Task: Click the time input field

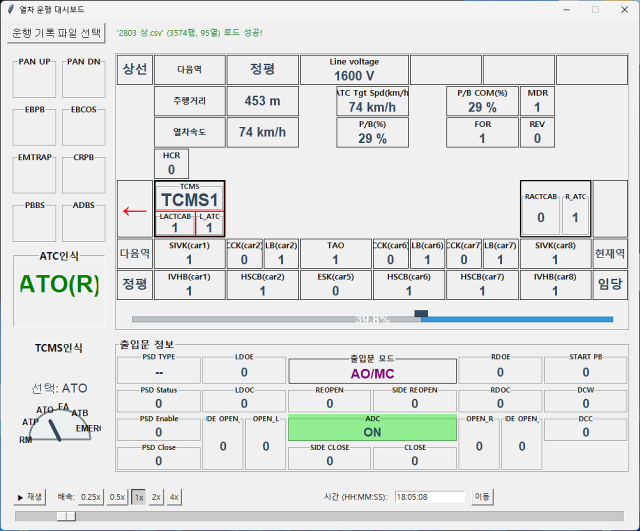Action: 430,496
